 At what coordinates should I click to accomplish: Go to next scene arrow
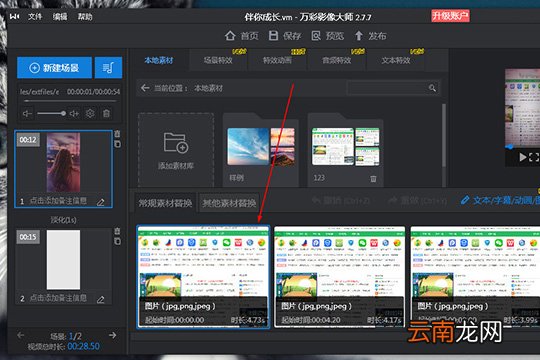[x=112, y=335]
